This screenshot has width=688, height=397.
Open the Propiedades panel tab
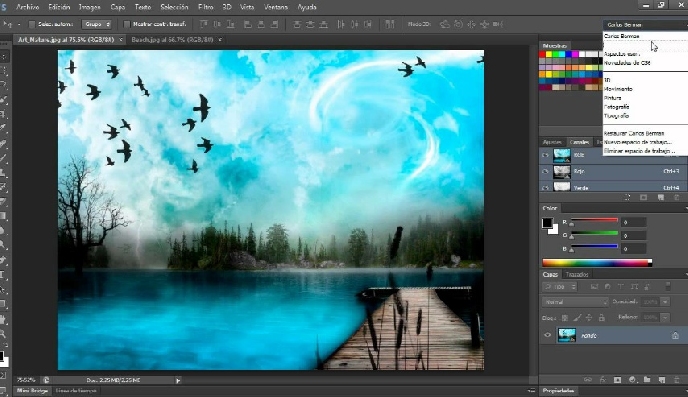point(559,390)
